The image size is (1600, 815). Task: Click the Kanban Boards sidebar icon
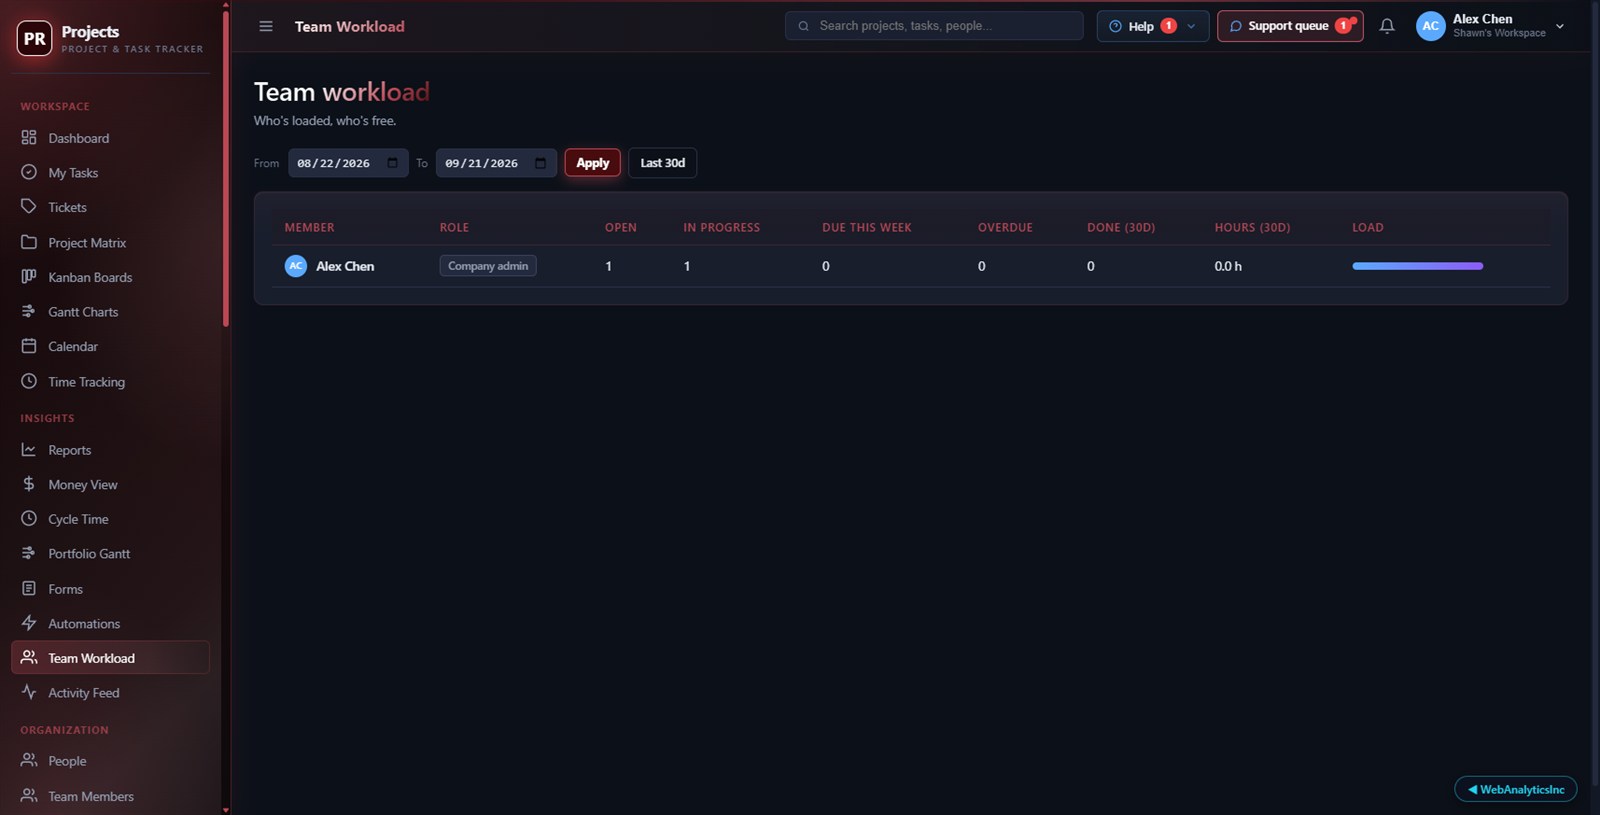[29, 277]
